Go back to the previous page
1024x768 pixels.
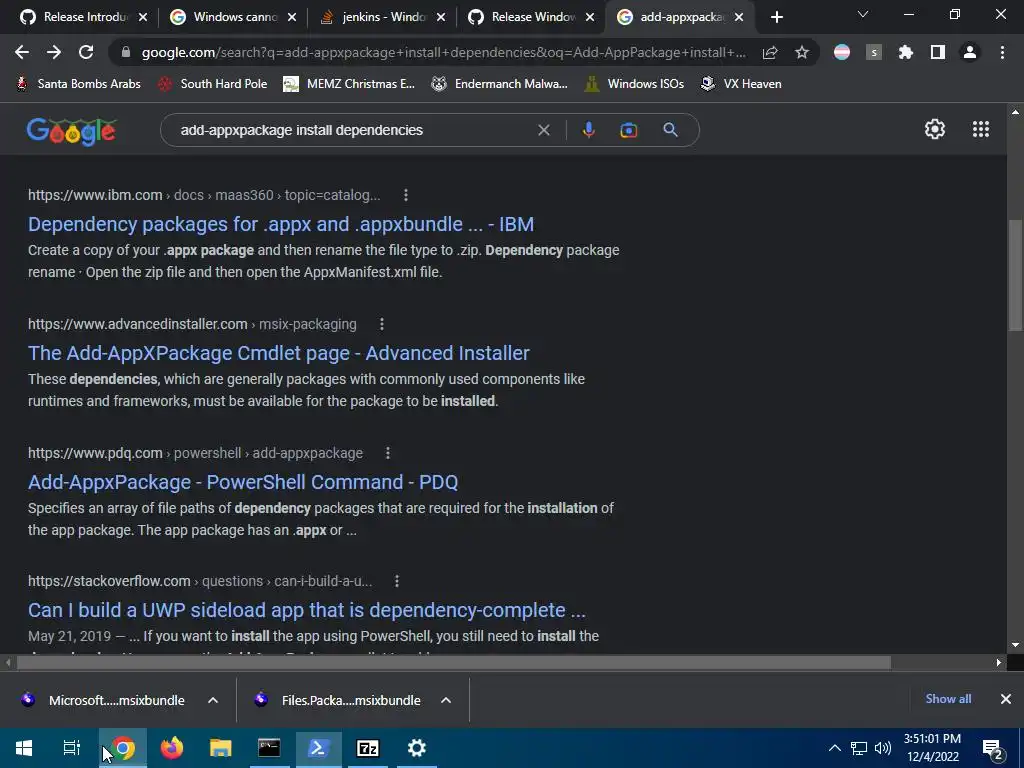pyautogui.click(x=22, y=52)
